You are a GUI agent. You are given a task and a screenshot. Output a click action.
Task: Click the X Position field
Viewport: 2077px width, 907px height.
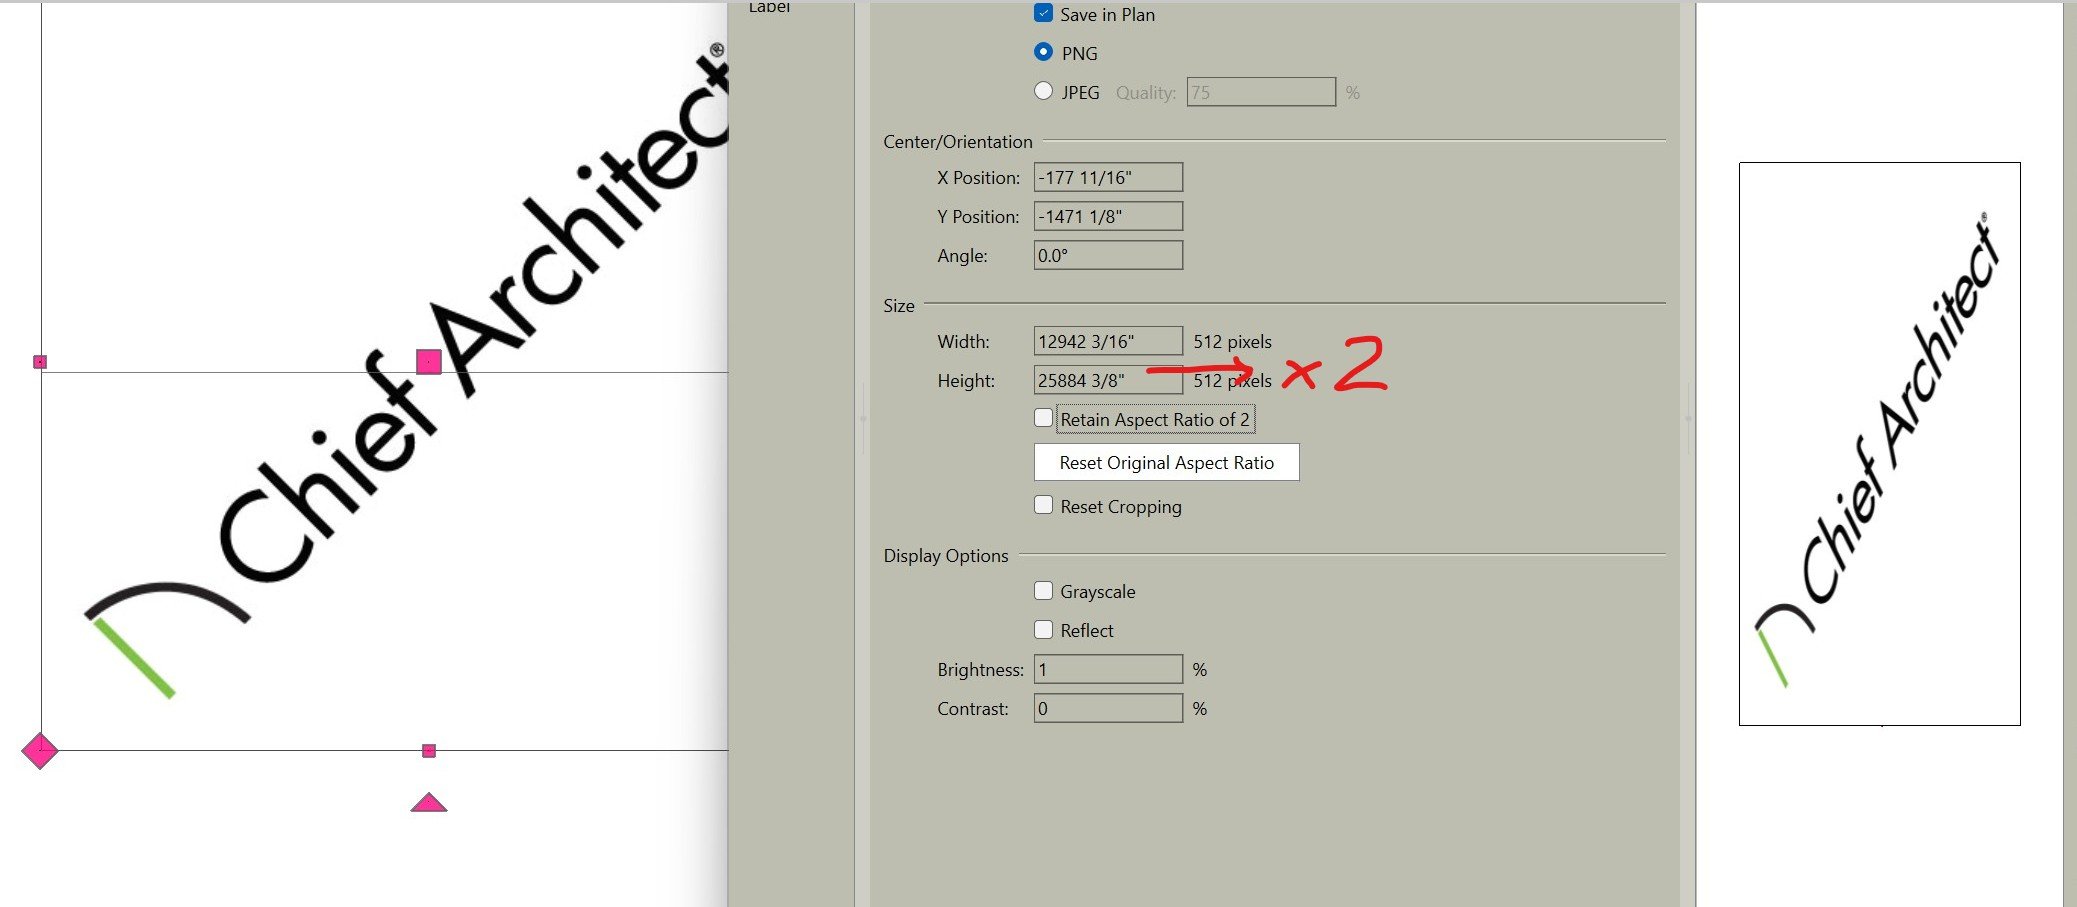pyautogui.click(x=1108, y=177)
